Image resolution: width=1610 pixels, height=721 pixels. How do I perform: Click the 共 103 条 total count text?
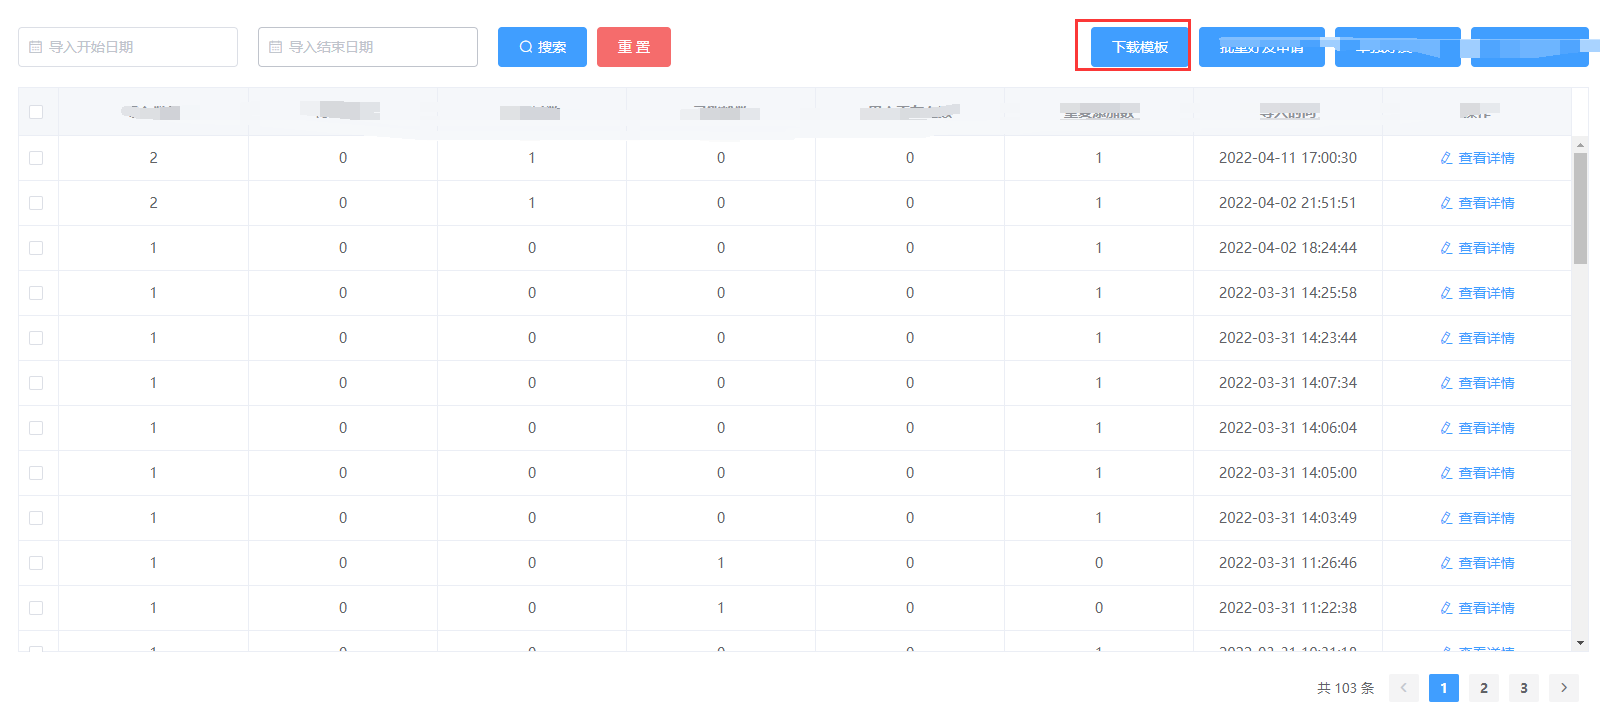1346,688
